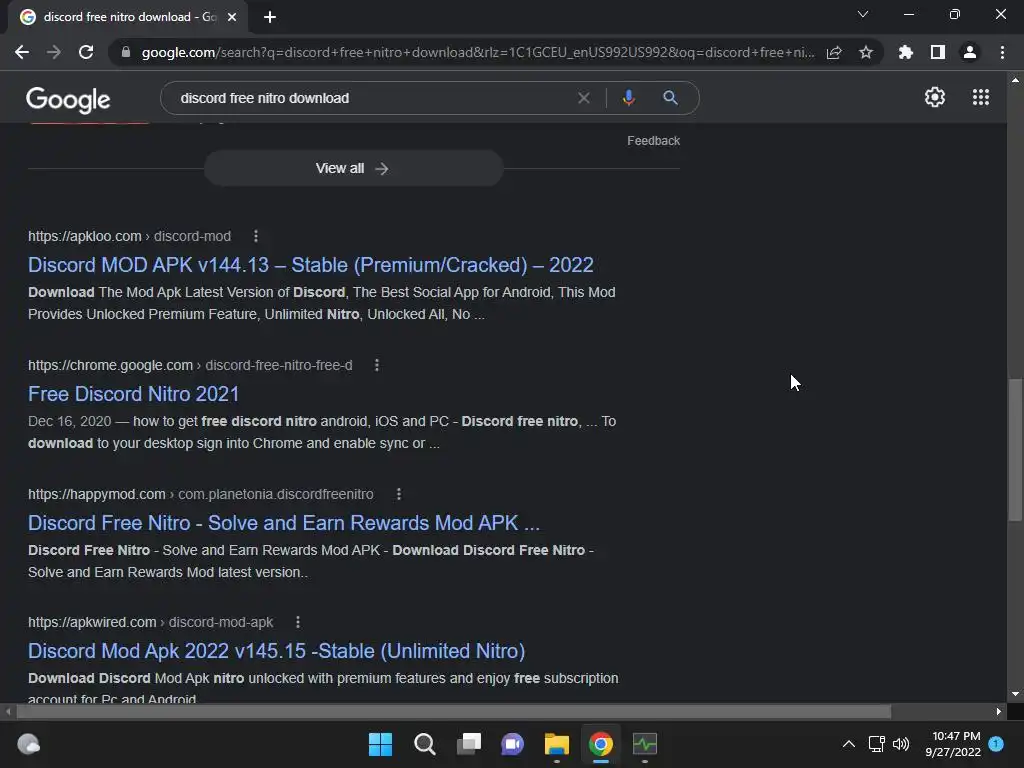Click the Feedback link
Screen dimensions: 1024x768
click(x=653, y=140)
